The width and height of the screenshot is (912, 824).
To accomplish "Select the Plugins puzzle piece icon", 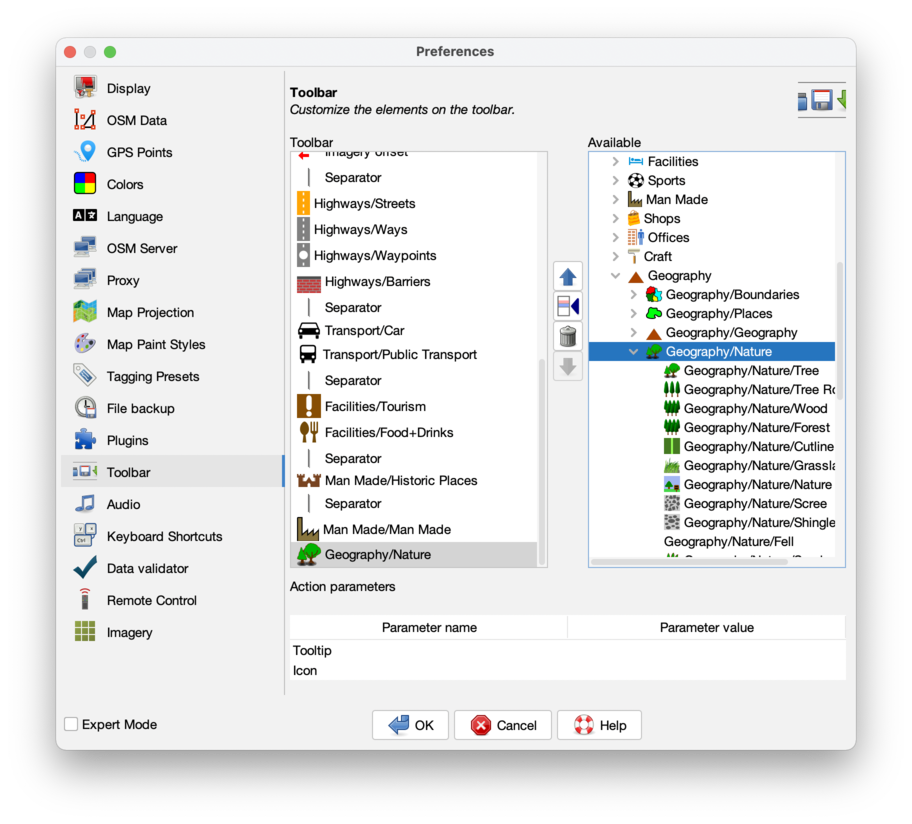I will pos(85,440).
